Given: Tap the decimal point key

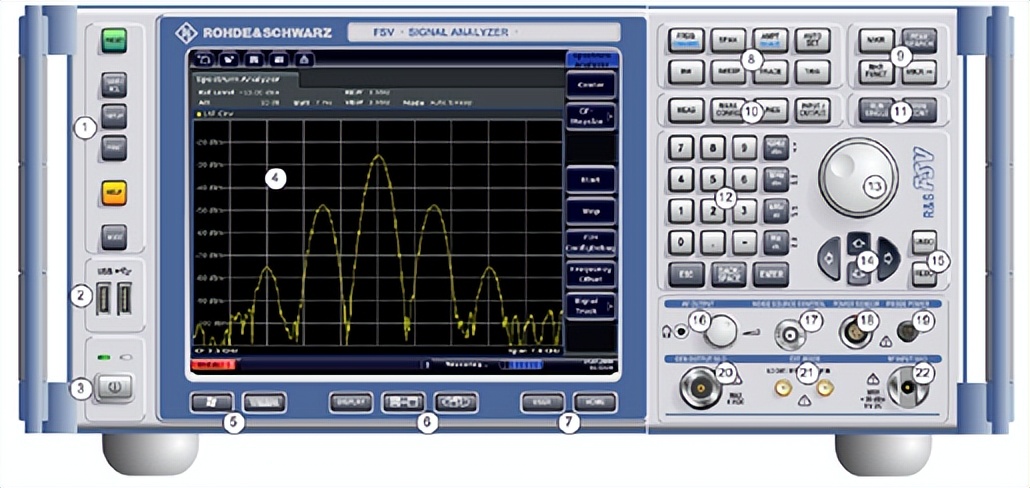Looking at the screenshot, I should (713, 242).
